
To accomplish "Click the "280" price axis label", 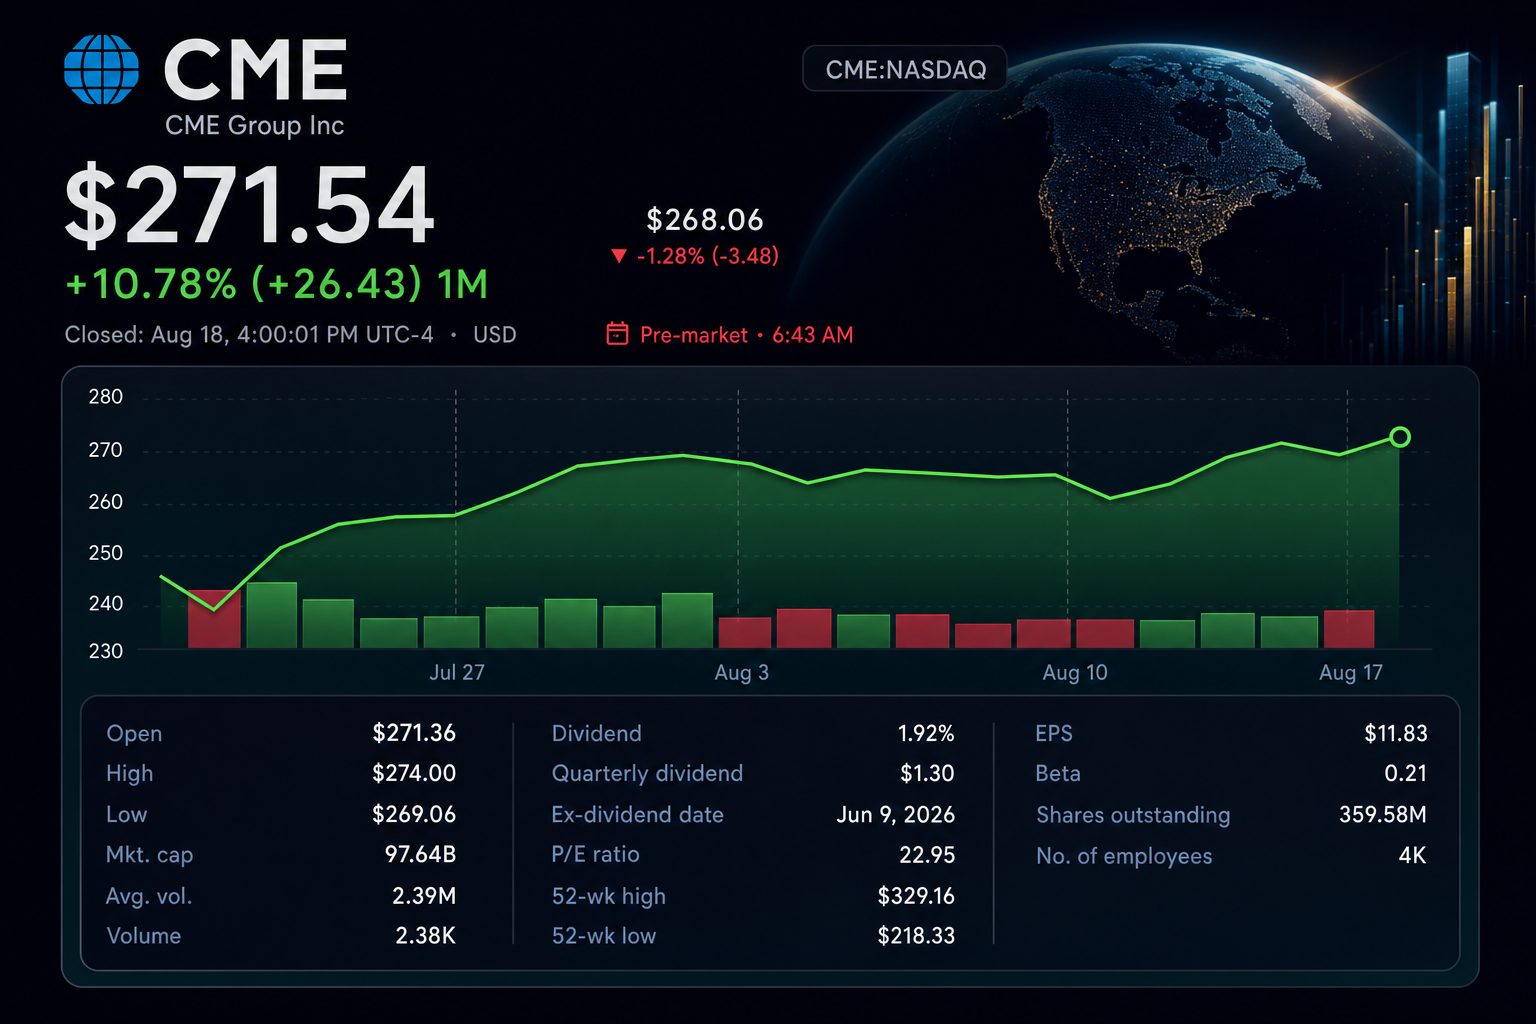I will point(106,397).
